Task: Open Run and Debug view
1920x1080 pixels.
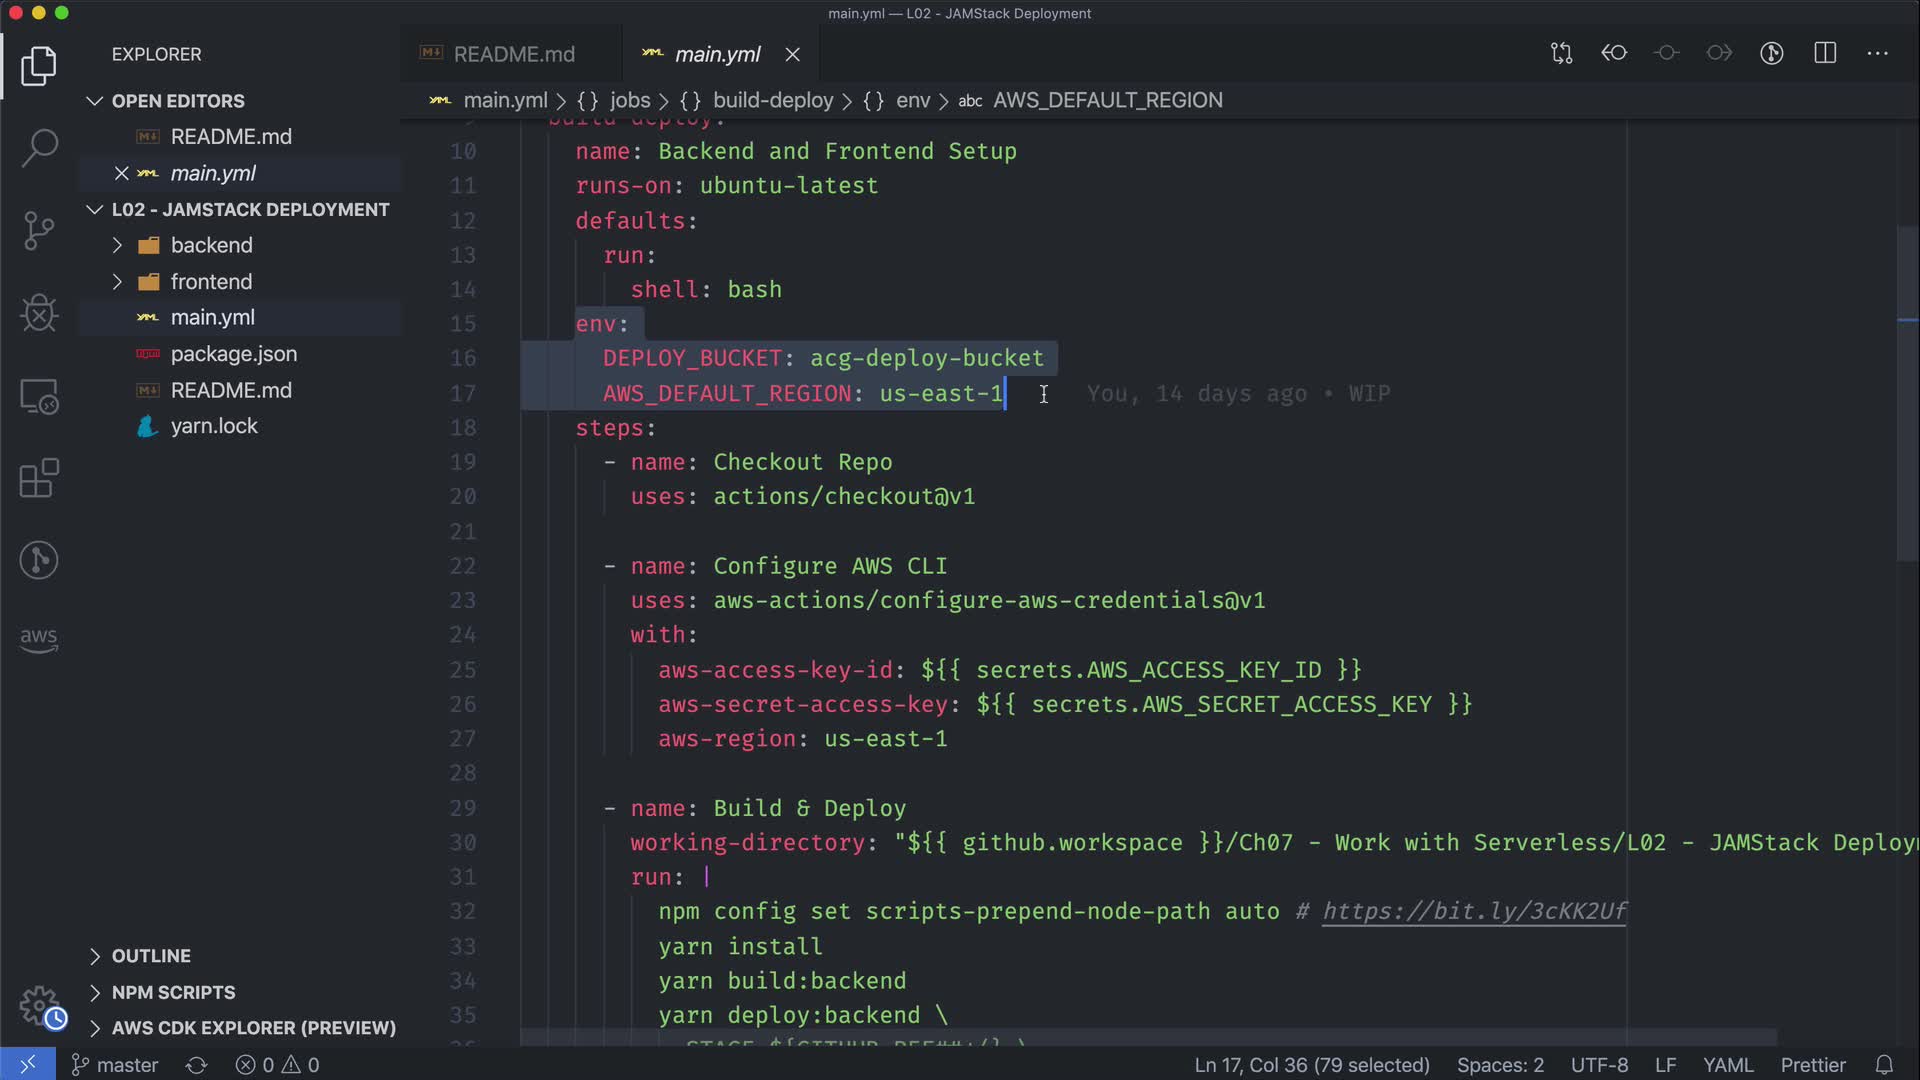Action: (x=39, y=313)
